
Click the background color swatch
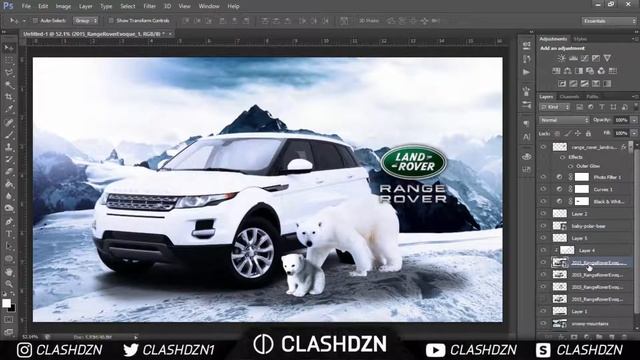(12, 308)
